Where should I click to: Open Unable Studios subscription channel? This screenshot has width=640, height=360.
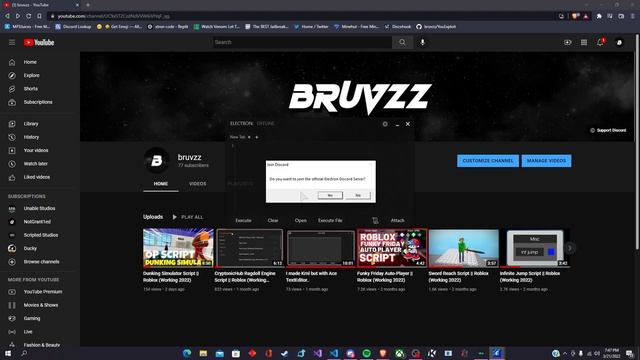pyautogui.click(x=40, y=209)
